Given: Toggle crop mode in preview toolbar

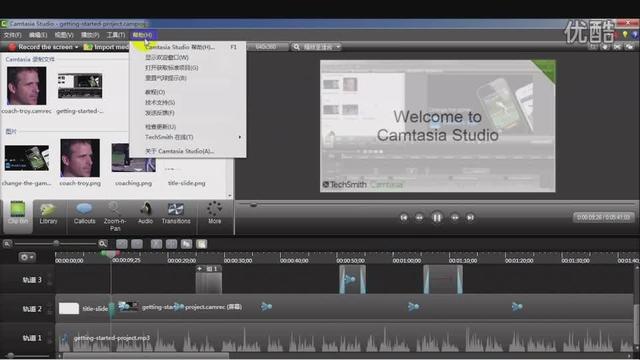Looking at the screenshot, I should [593, 47].
